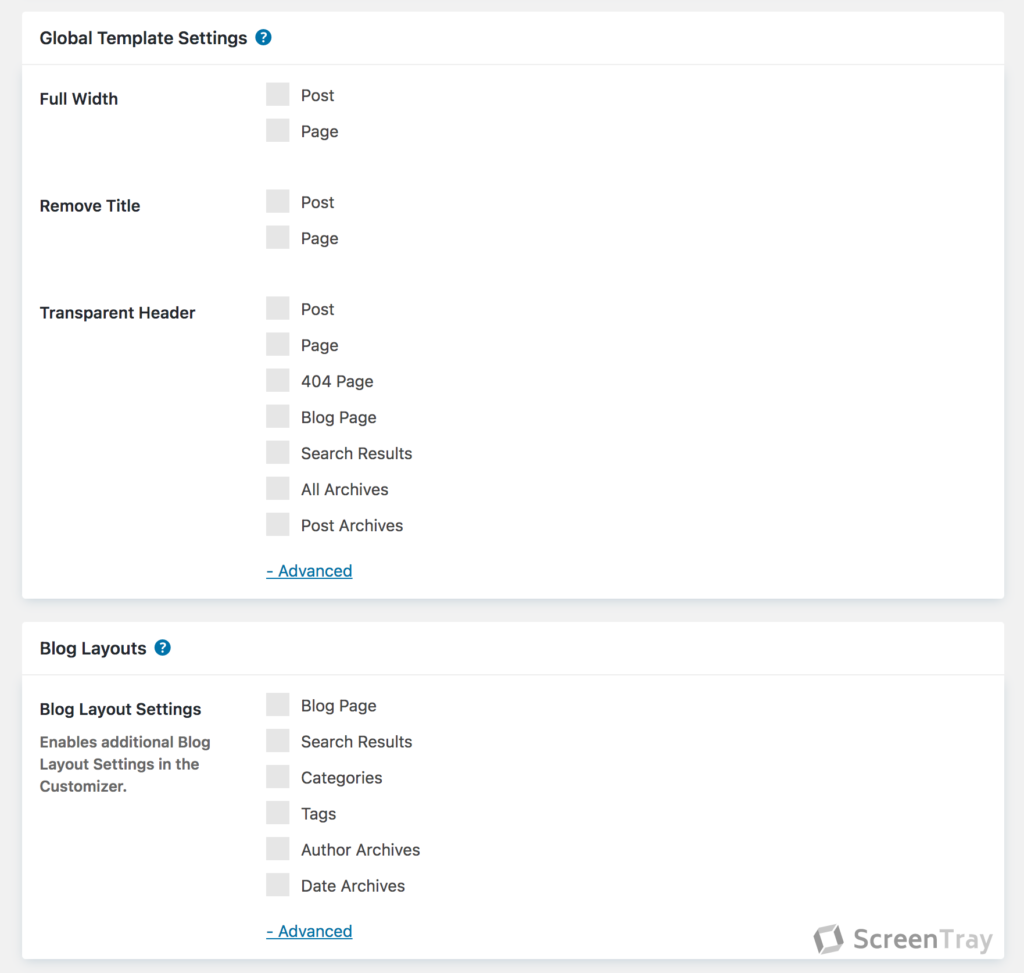Open the Global Template Settings help icon

click(x=263, y=37)
